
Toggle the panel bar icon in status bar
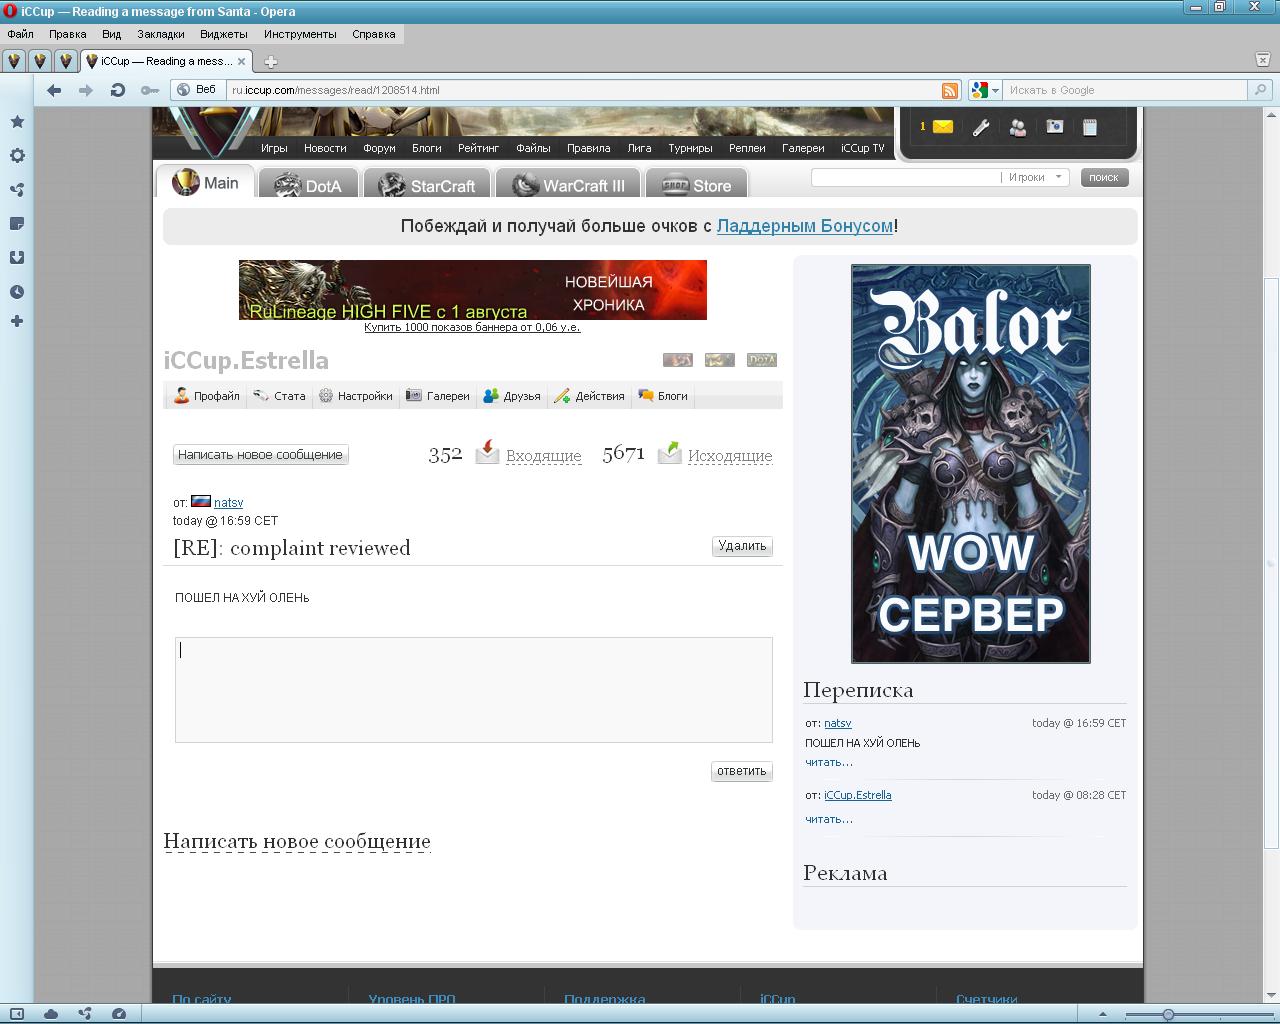coord(17,1014)
